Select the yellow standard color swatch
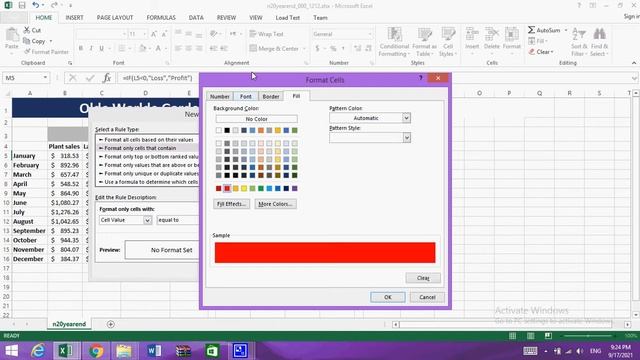Image resolution: width=640 pixels, height=360 pixels. (x=244, y=188)
